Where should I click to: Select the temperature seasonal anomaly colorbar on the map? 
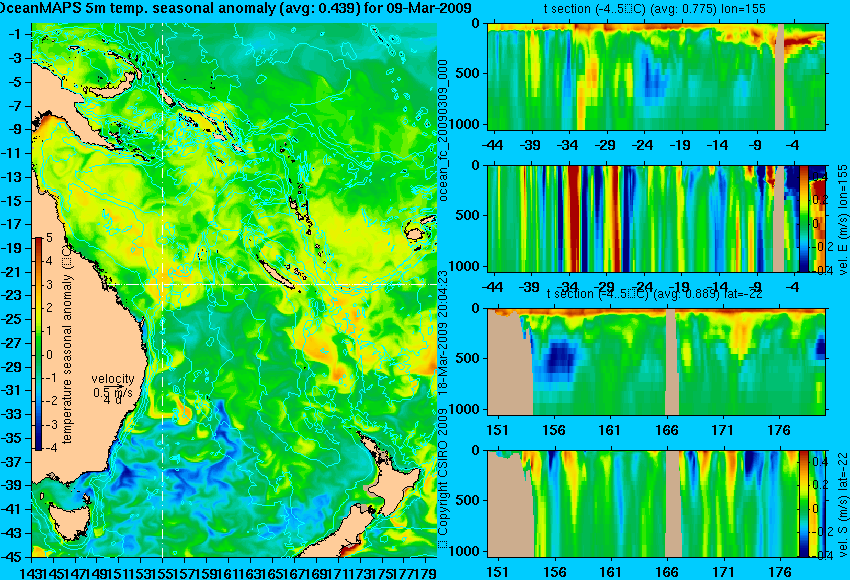click(x=38, y=344)
